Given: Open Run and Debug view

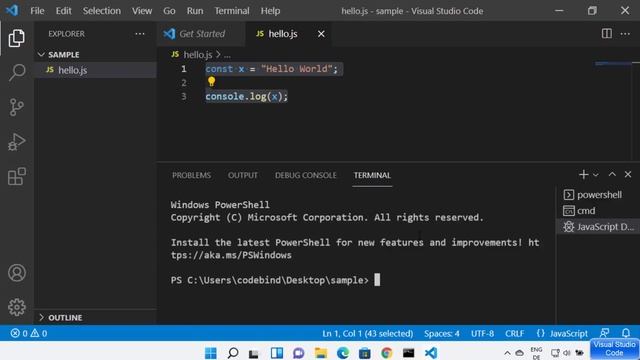Looking at the screenshot, I should point(17,142).
